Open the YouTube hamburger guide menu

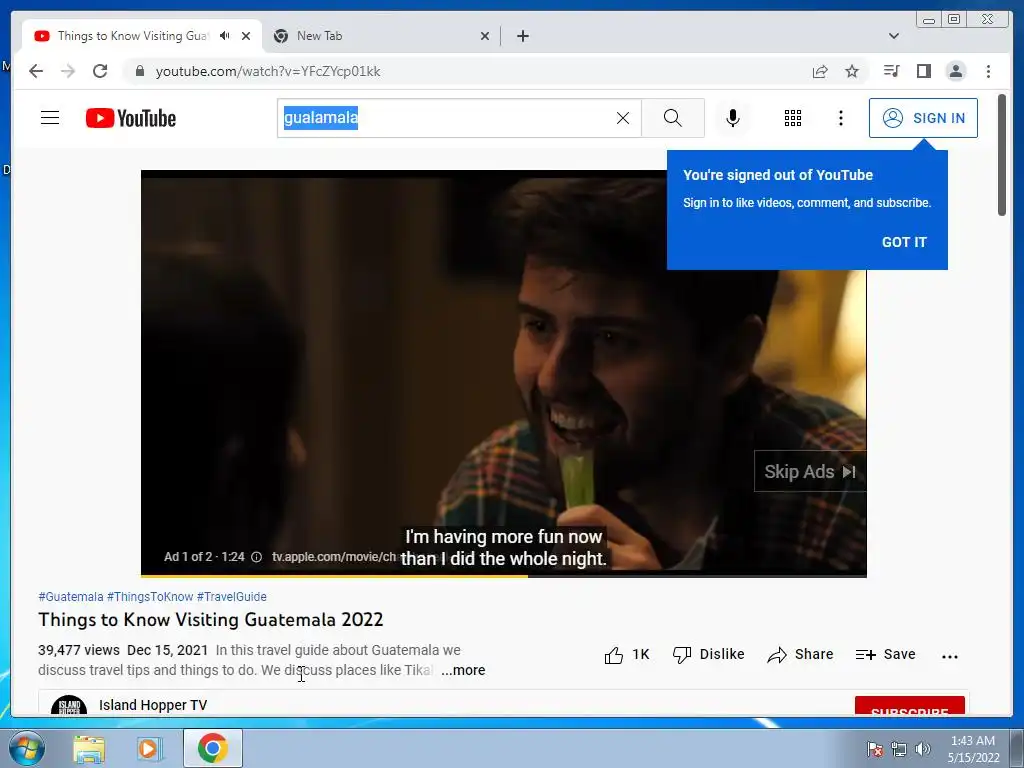point(50,118)
